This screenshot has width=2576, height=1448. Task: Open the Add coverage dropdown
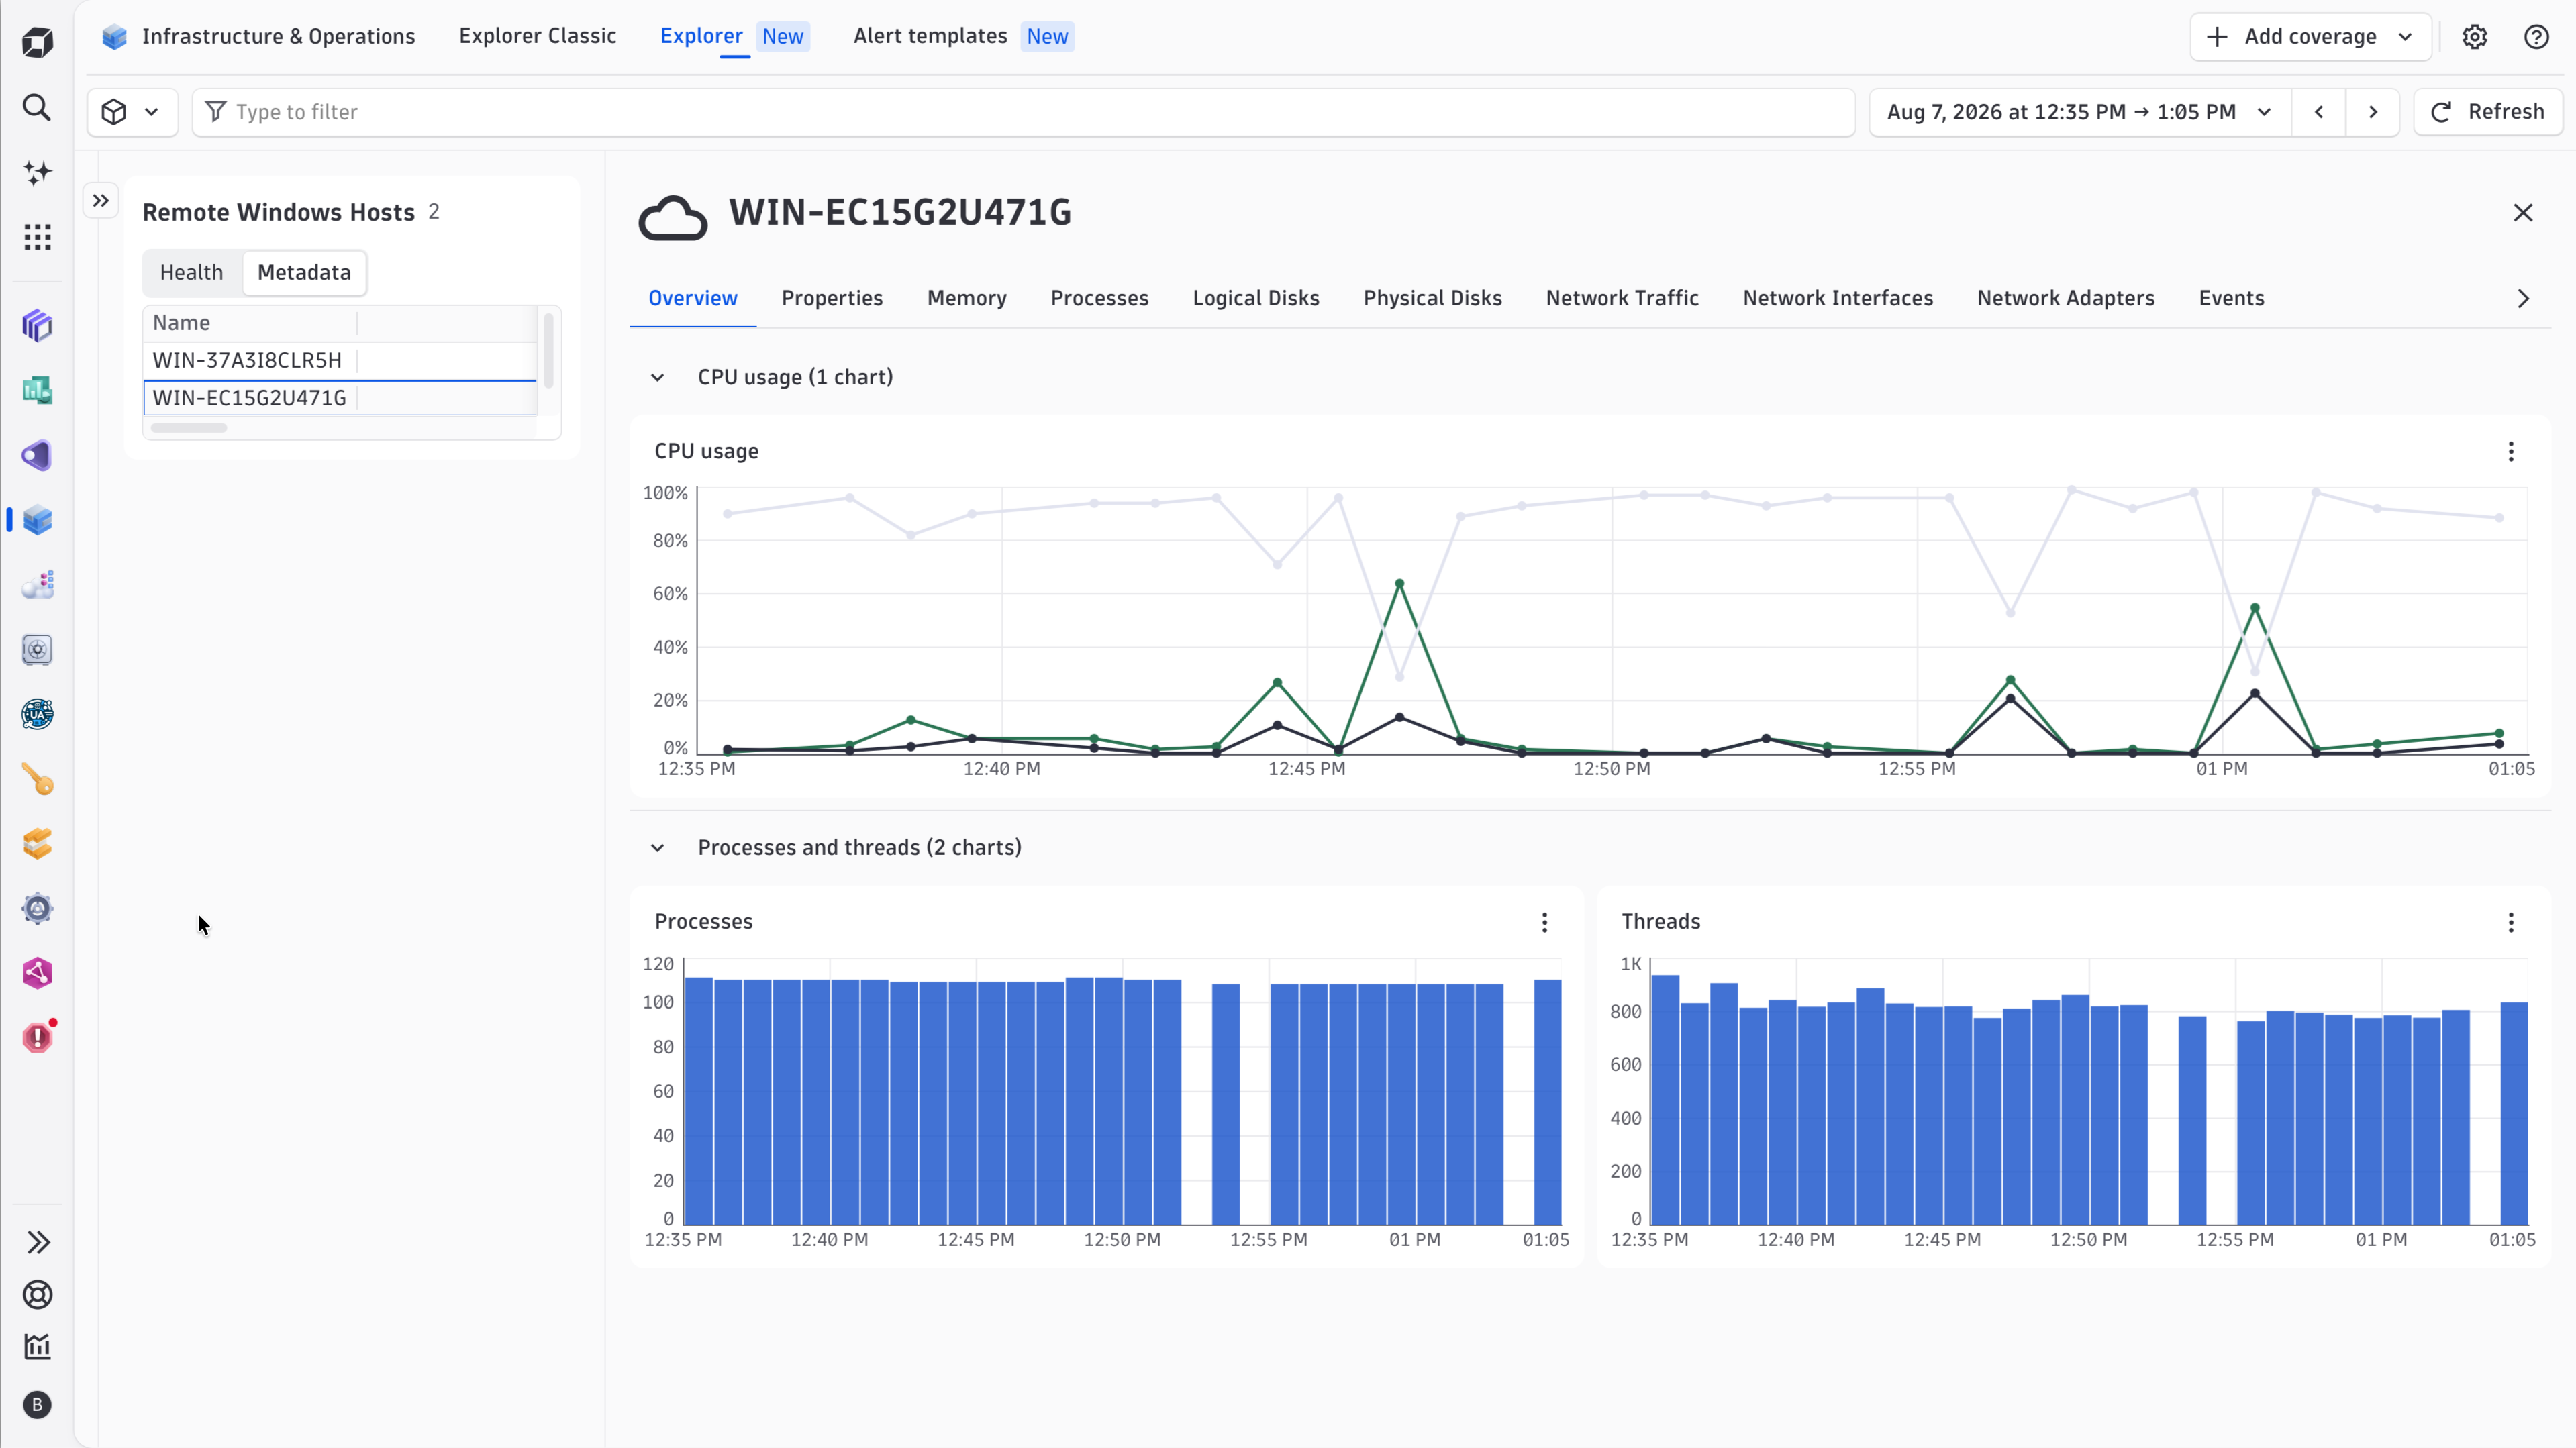pos(2310,37)
